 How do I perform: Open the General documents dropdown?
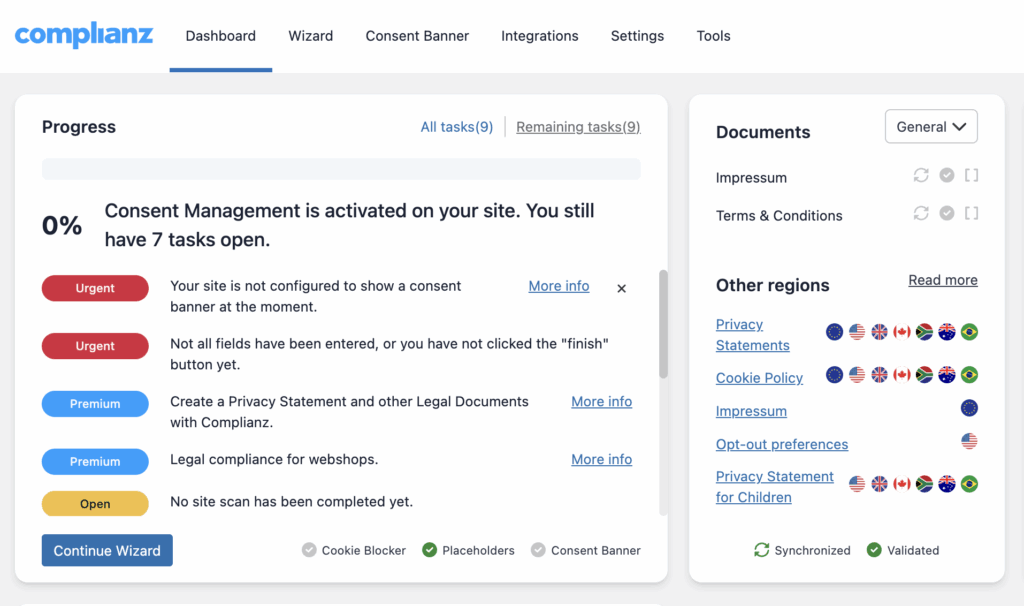tap(931, 126)
